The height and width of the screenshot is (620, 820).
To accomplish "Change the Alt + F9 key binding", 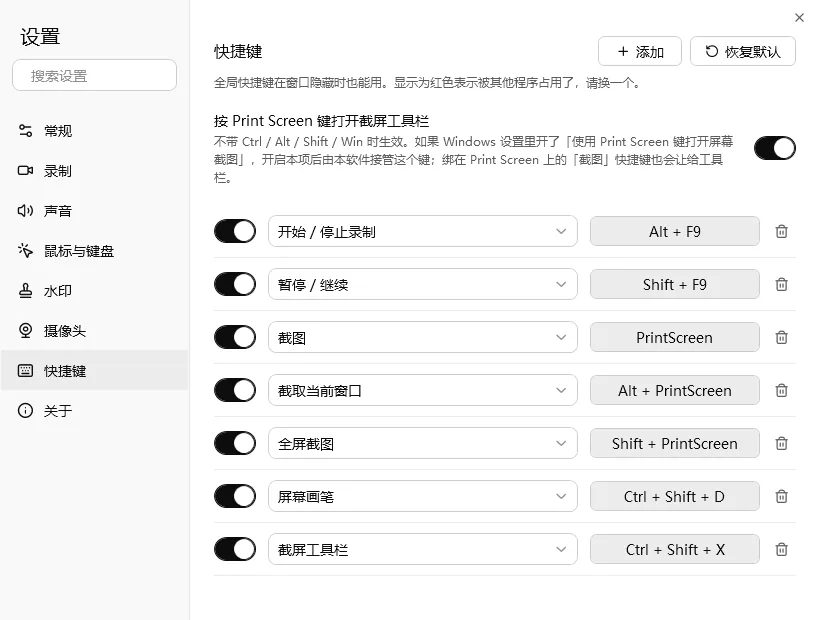I will 675,231.
